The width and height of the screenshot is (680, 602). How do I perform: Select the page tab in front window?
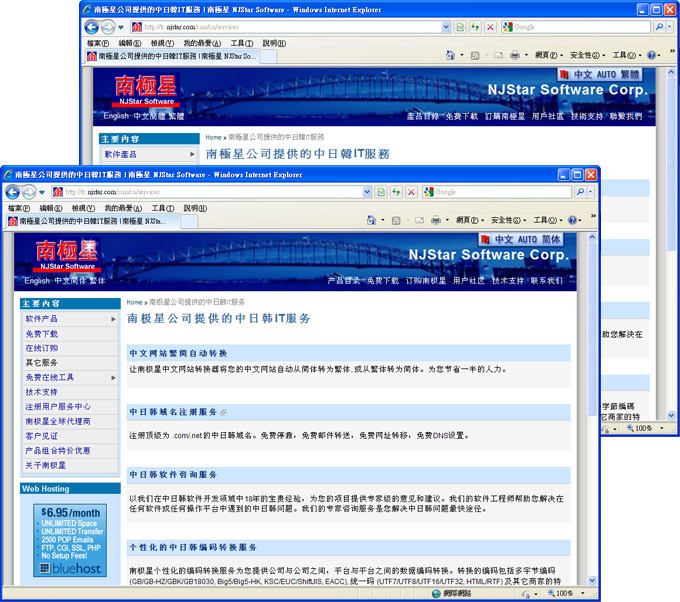(93, 221)
